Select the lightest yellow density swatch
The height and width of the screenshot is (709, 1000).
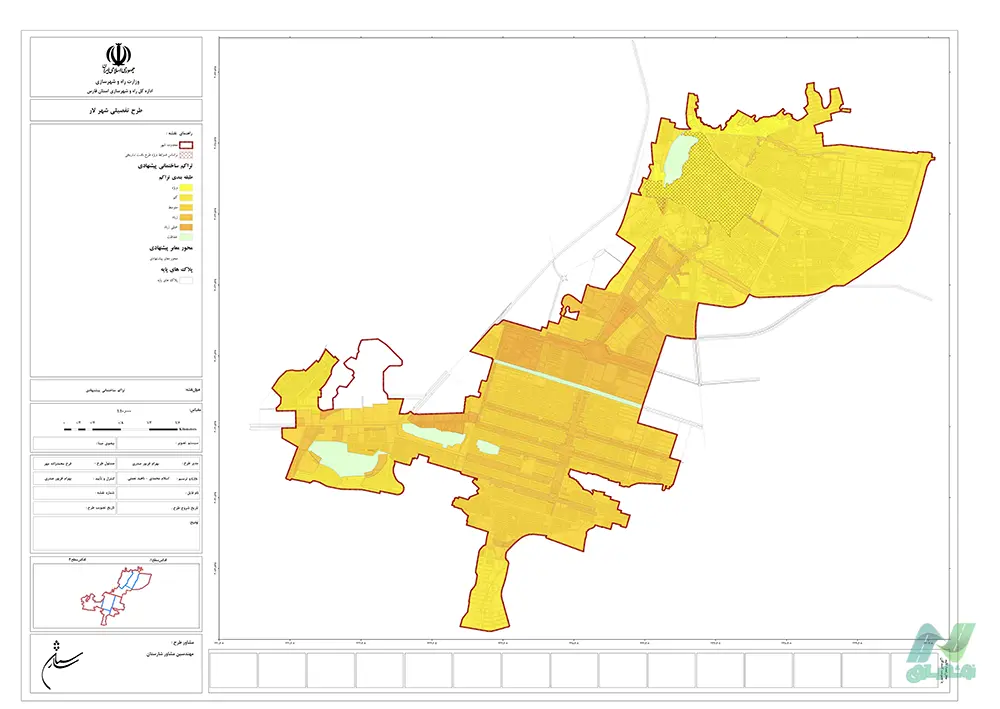coord(185,189)
